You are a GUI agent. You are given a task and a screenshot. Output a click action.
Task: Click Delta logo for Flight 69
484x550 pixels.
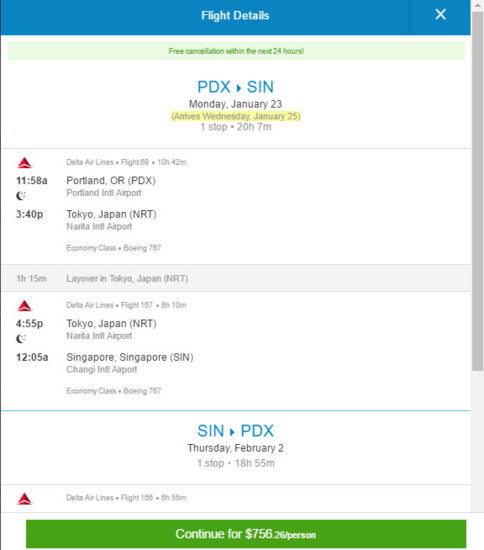click(25, 163)
